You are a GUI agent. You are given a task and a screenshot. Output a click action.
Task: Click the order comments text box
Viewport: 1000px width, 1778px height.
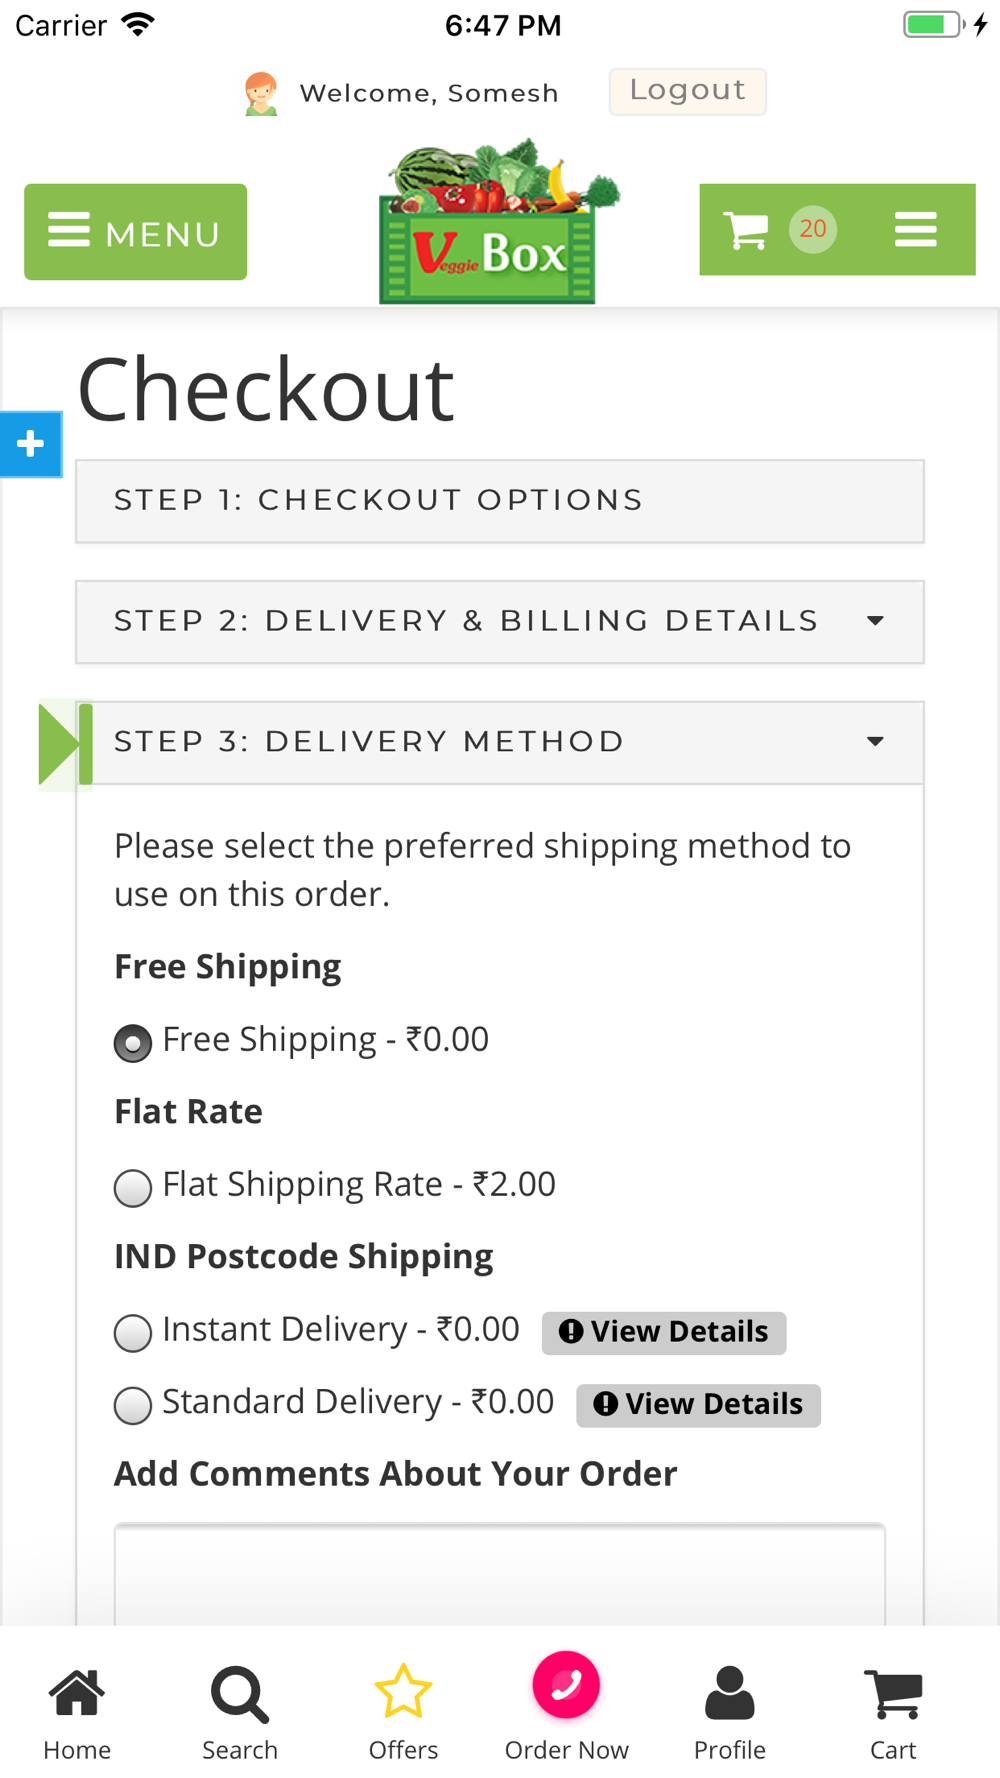[x=499, y=1575]
